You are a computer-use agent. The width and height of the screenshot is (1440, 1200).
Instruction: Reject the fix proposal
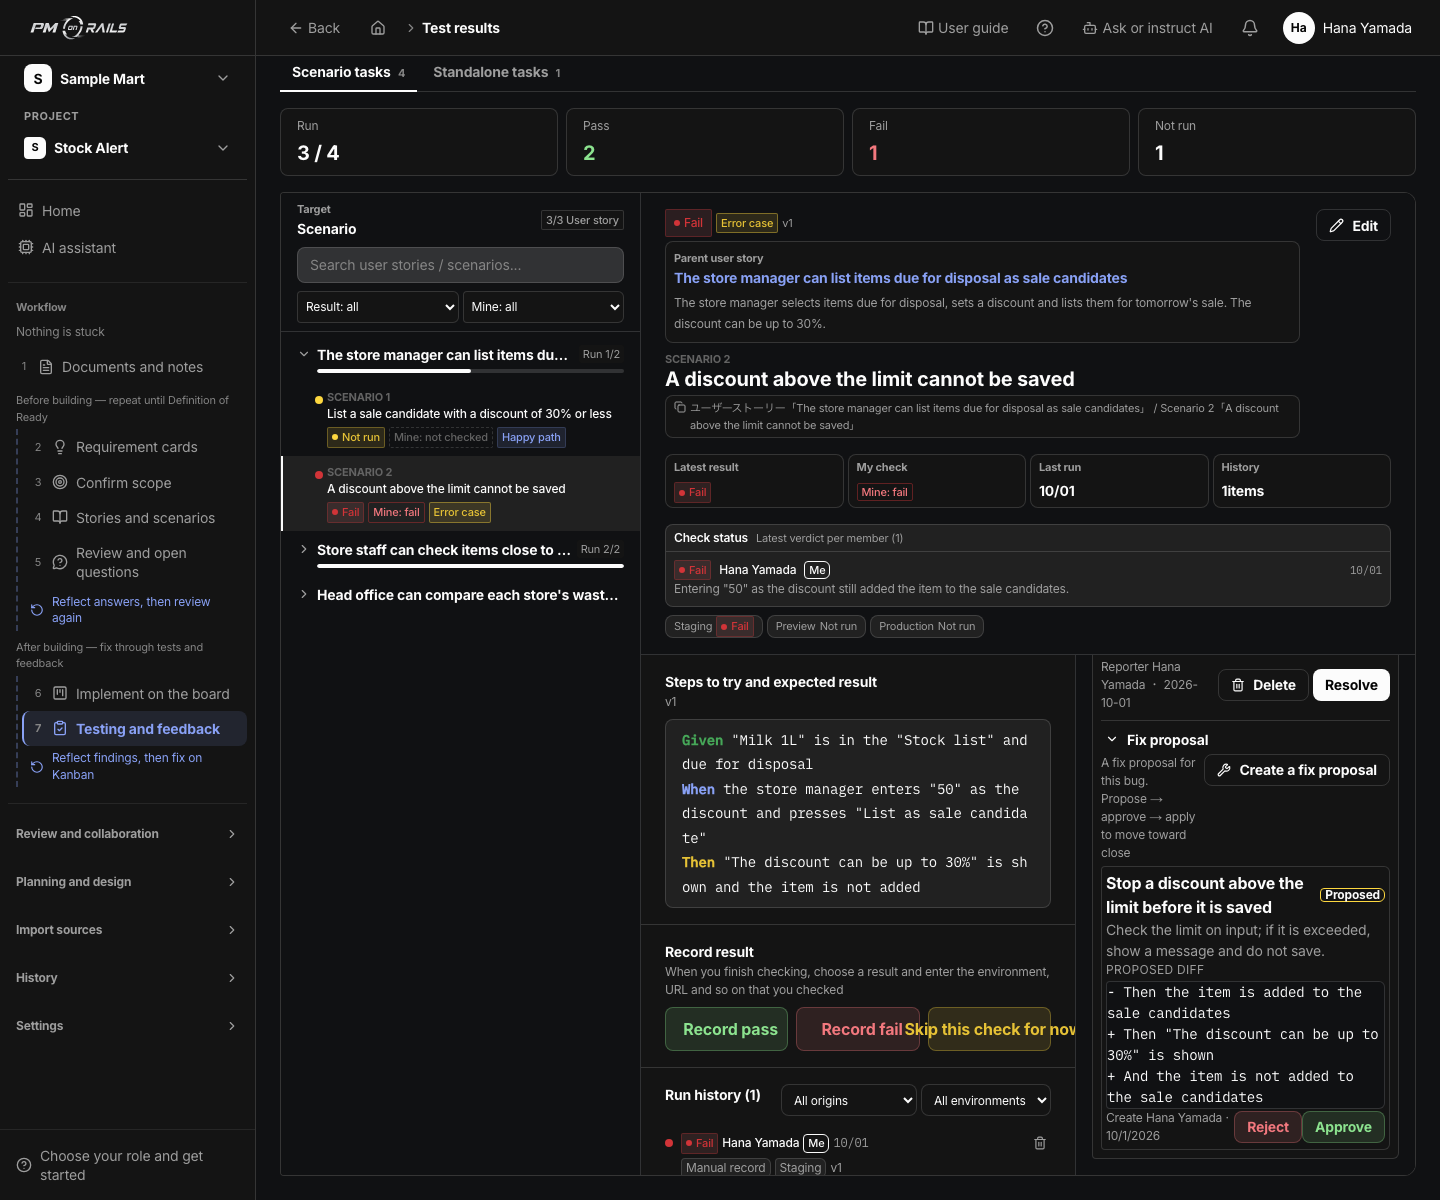[x=1268, y=1127]
